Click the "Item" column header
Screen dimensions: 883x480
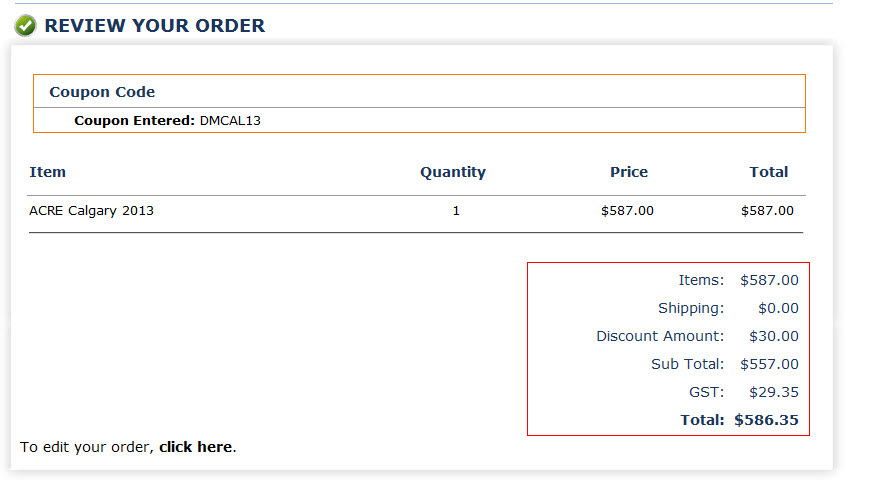click(x=47, y=172)
